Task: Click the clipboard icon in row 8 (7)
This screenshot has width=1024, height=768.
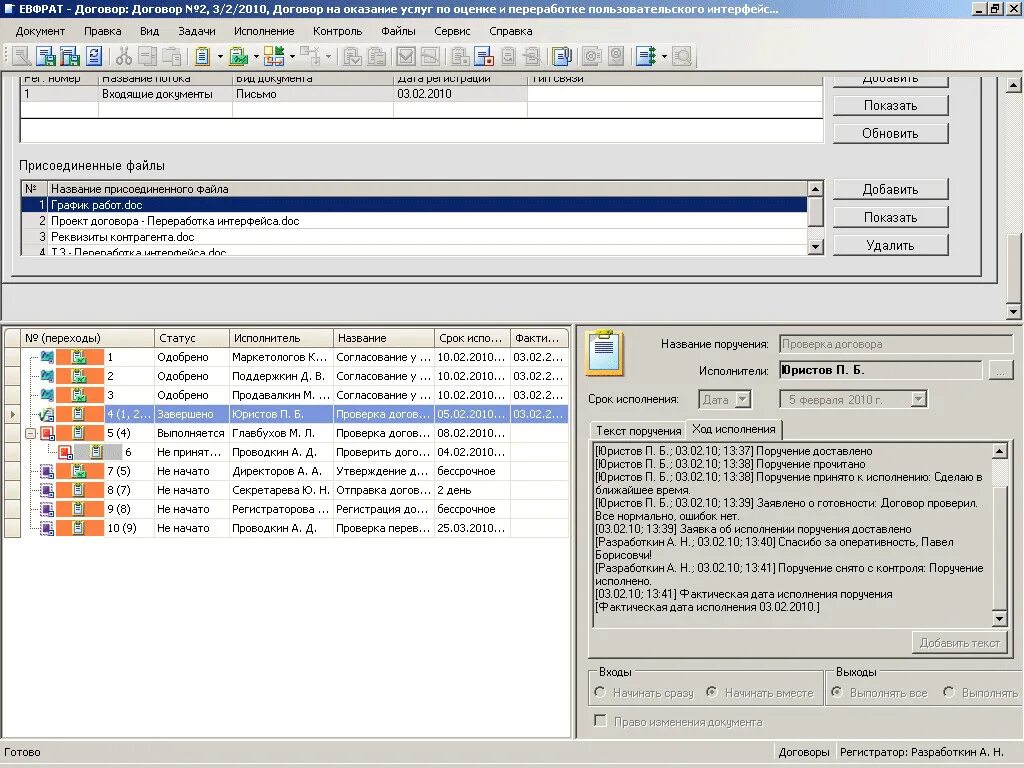Action: 78,490
